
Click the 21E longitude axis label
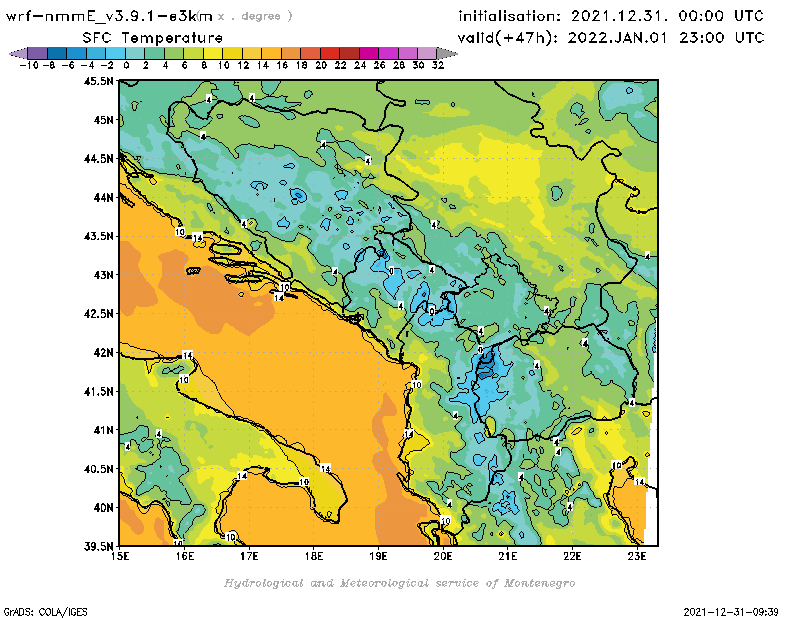pyautogui.click(x=508, y=556)
